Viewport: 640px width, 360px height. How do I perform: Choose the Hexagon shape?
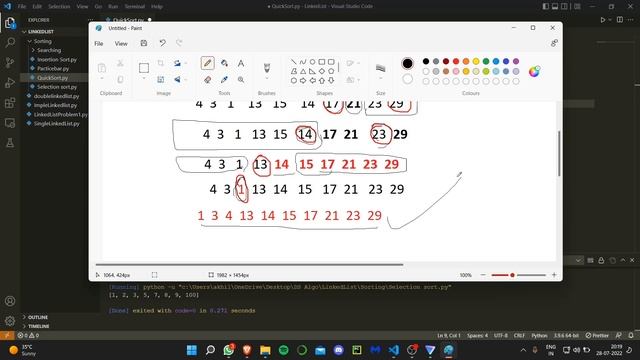pos(293,81)
